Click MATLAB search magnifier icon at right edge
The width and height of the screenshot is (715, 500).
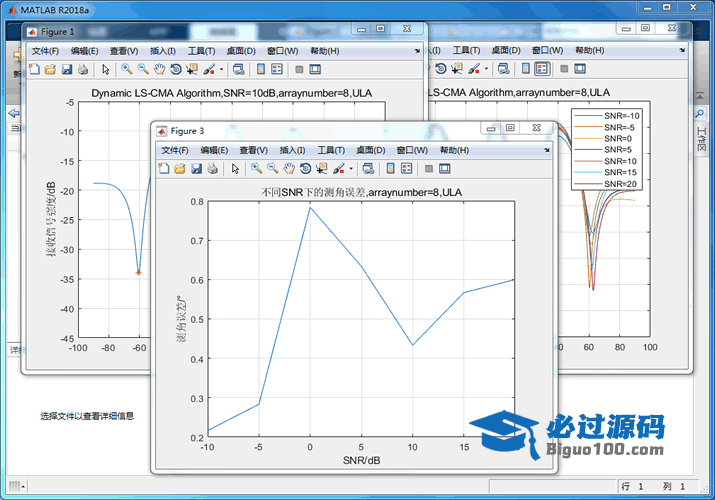[700, 113]
